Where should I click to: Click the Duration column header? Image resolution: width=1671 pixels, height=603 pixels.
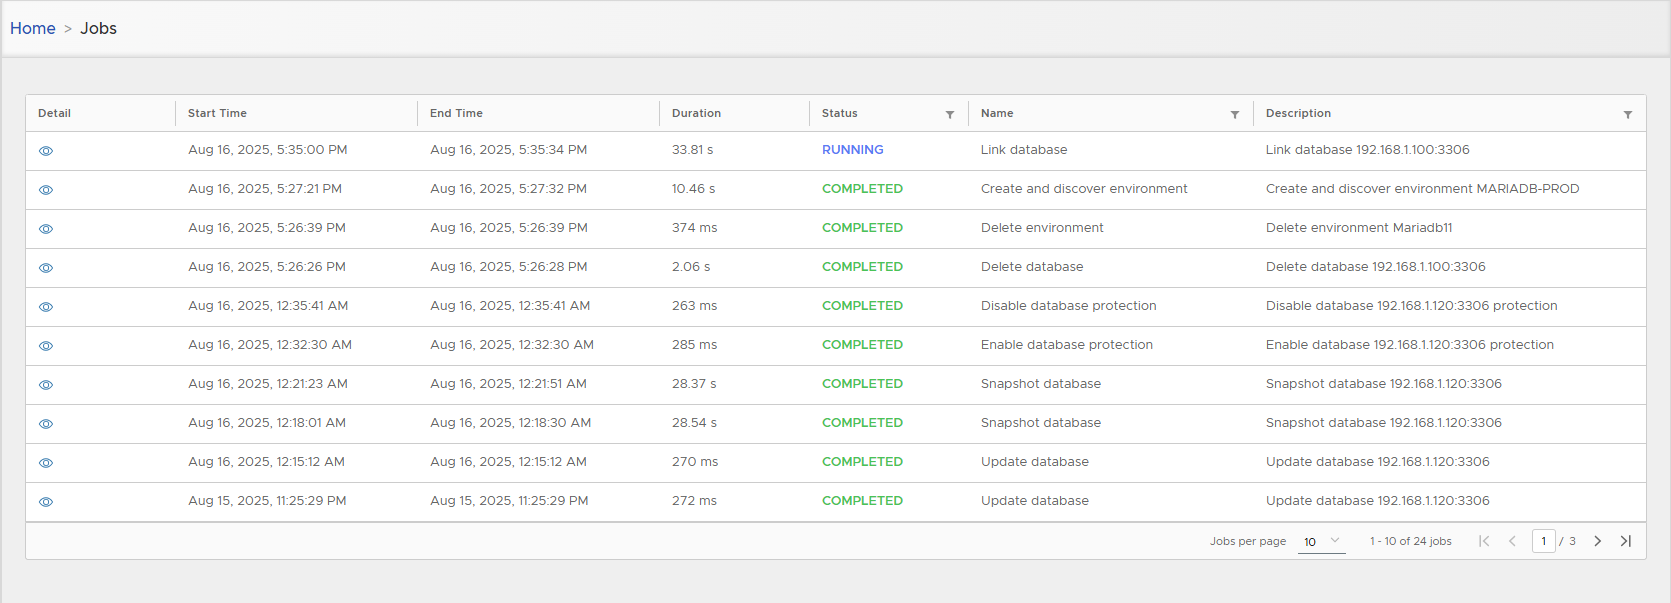pyautogui.click(x=696, y=113)
